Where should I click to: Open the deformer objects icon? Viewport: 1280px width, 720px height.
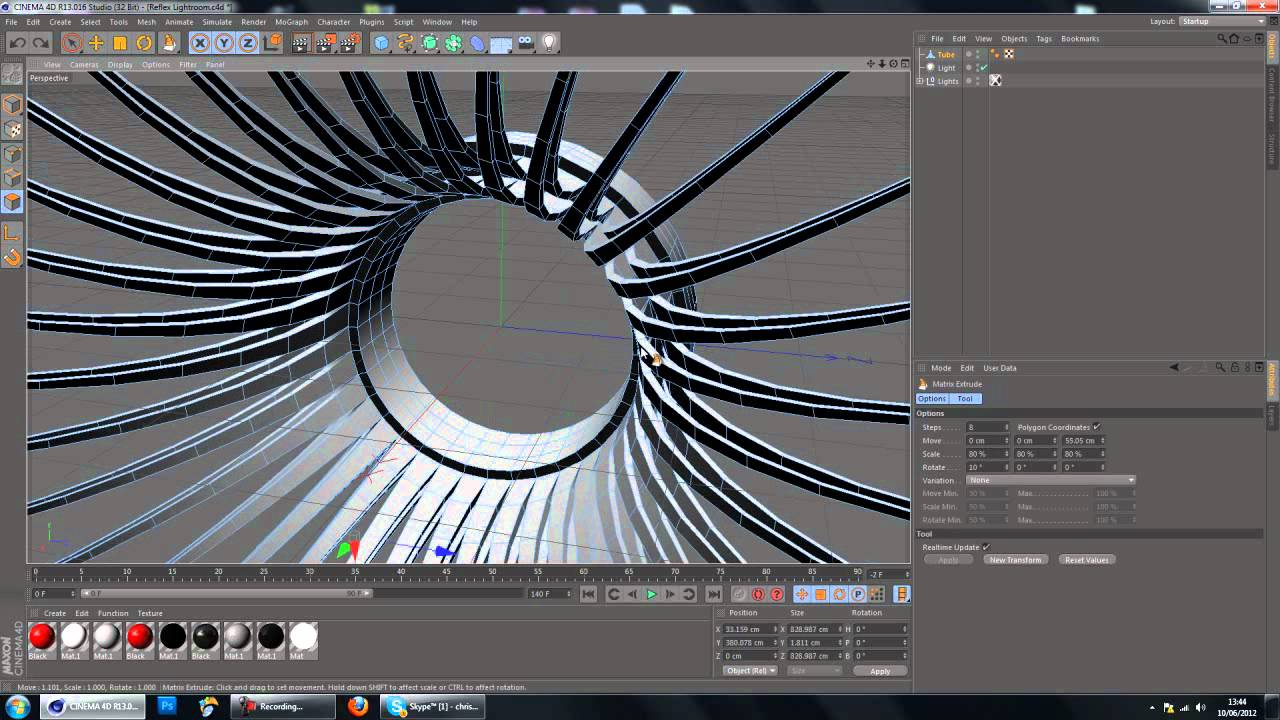click(x=478, y=43)
